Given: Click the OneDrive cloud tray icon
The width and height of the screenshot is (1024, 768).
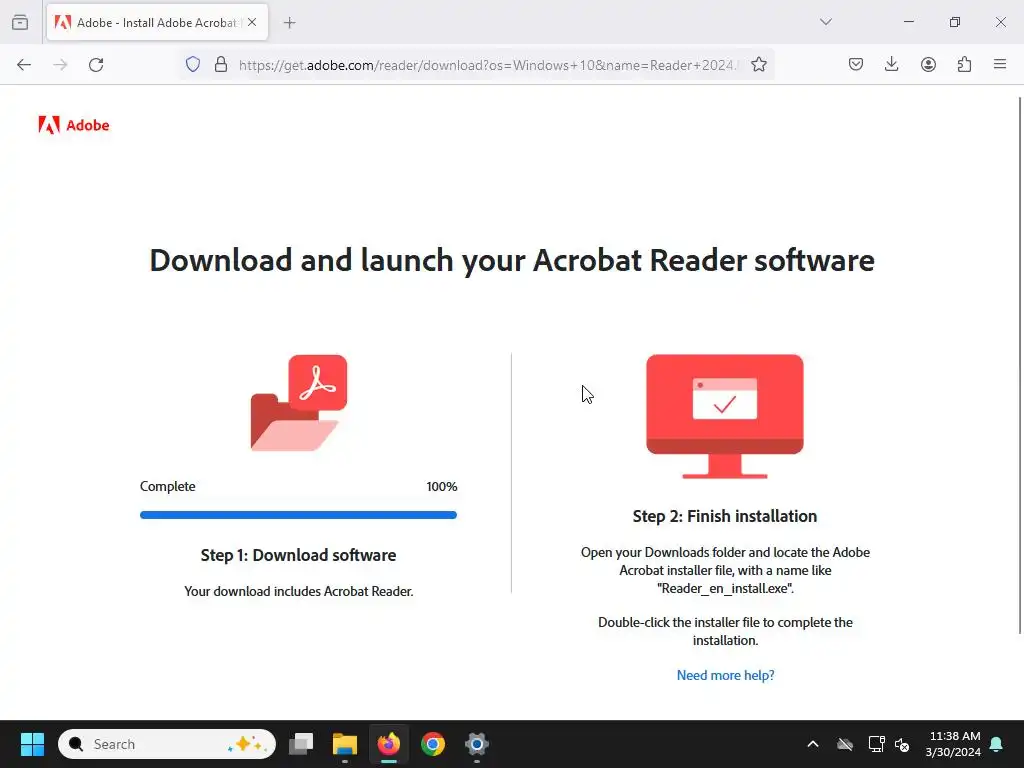Looking at the screenshot, I should [845, 744].
